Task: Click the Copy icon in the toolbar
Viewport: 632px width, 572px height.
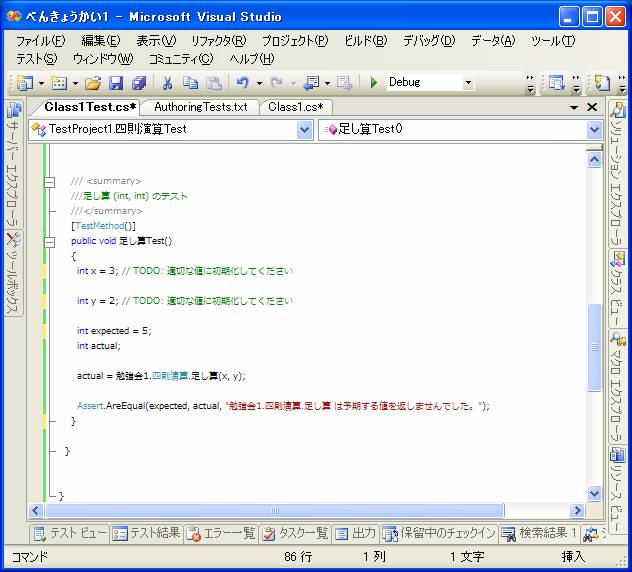Action: [x=190, y=83]
